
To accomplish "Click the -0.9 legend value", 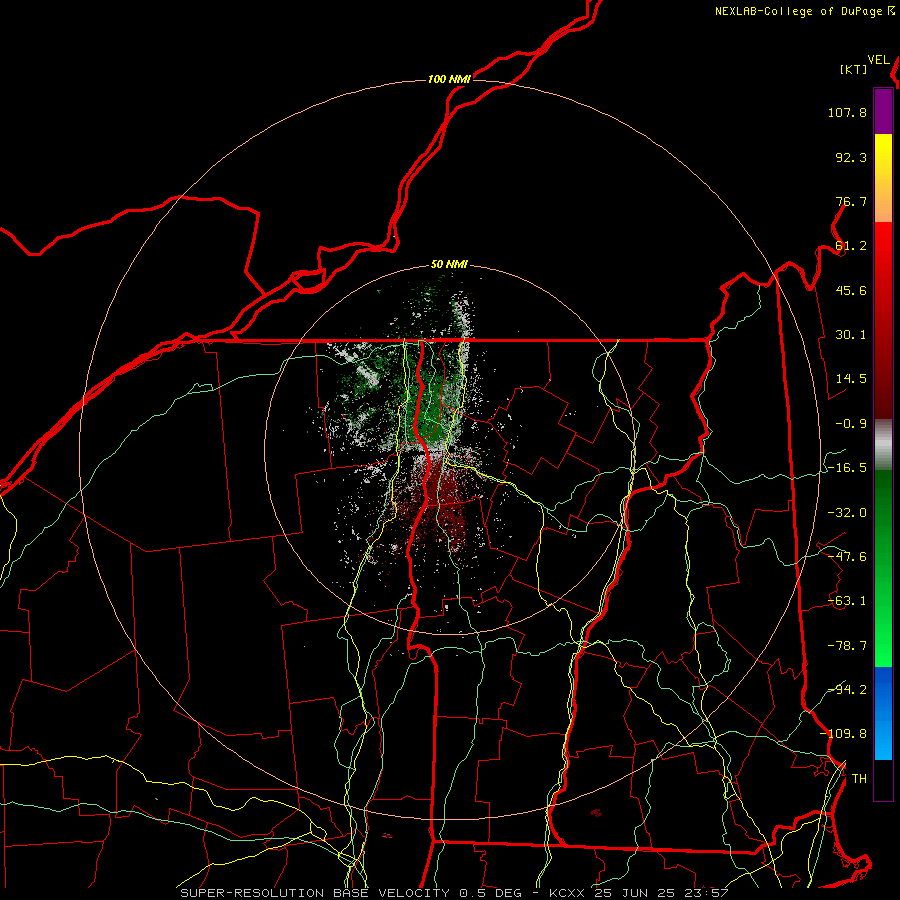I will point(851,424).
